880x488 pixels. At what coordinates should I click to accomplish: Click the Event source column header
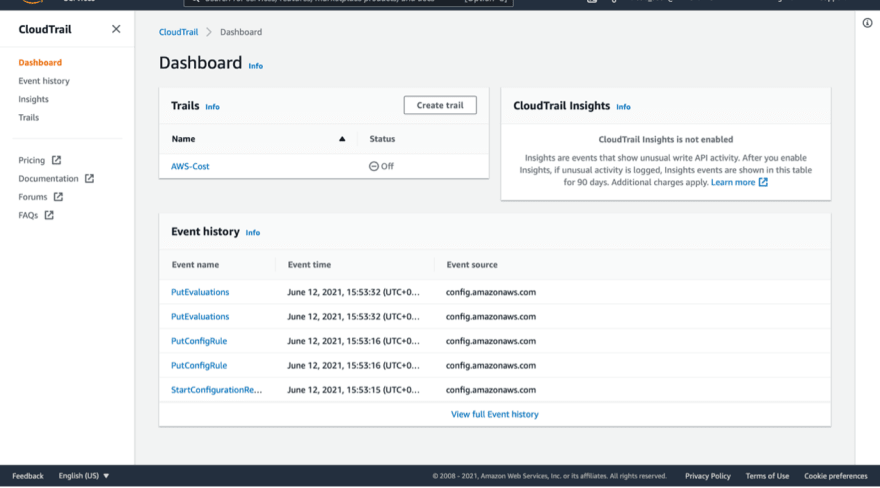[x=472, y=265]
